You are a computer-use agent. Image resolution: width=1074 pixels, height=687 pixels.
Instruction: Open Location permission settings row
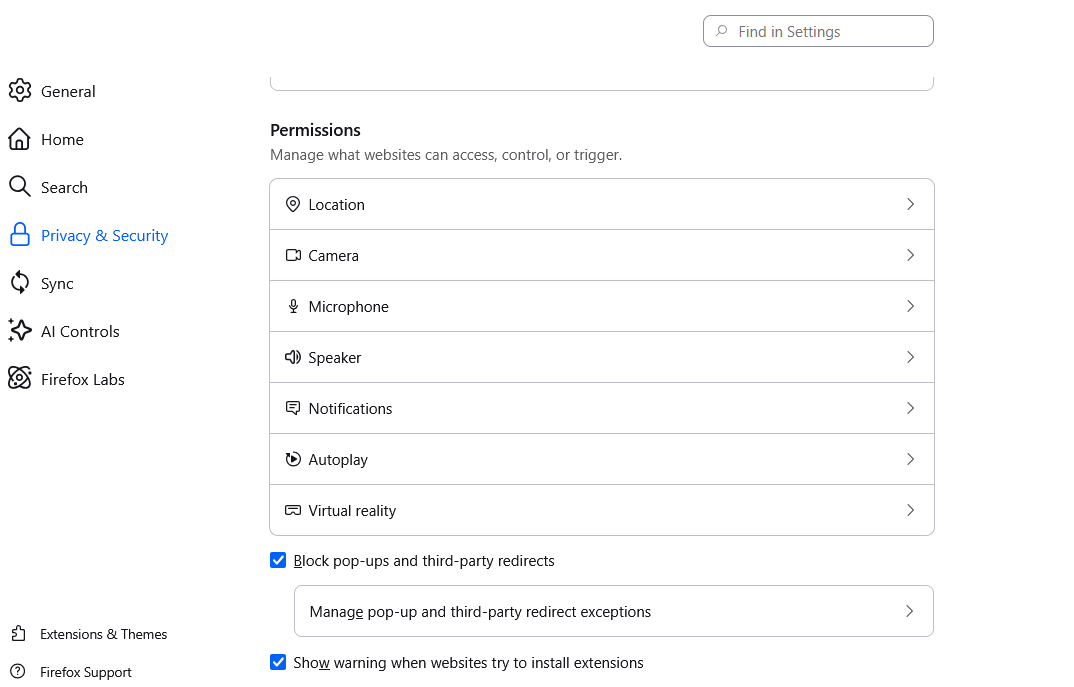tap(602, 204)
